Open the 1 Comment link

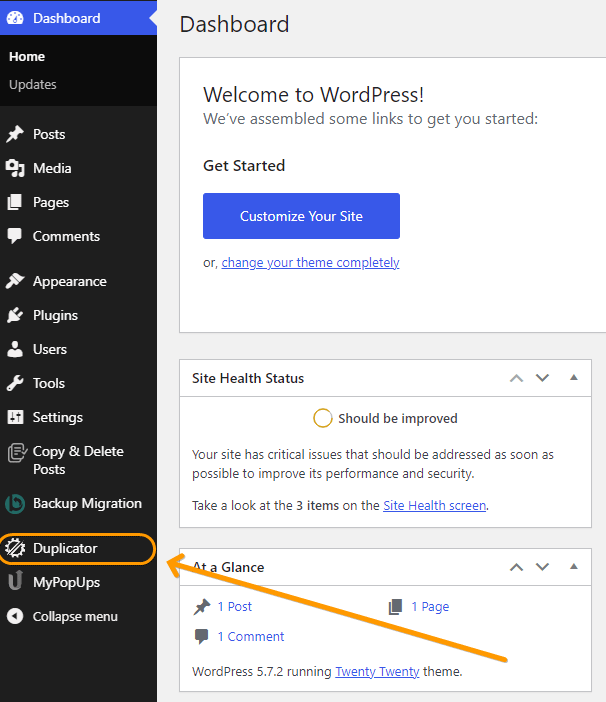pyautogui.click(x=250, y=636)
